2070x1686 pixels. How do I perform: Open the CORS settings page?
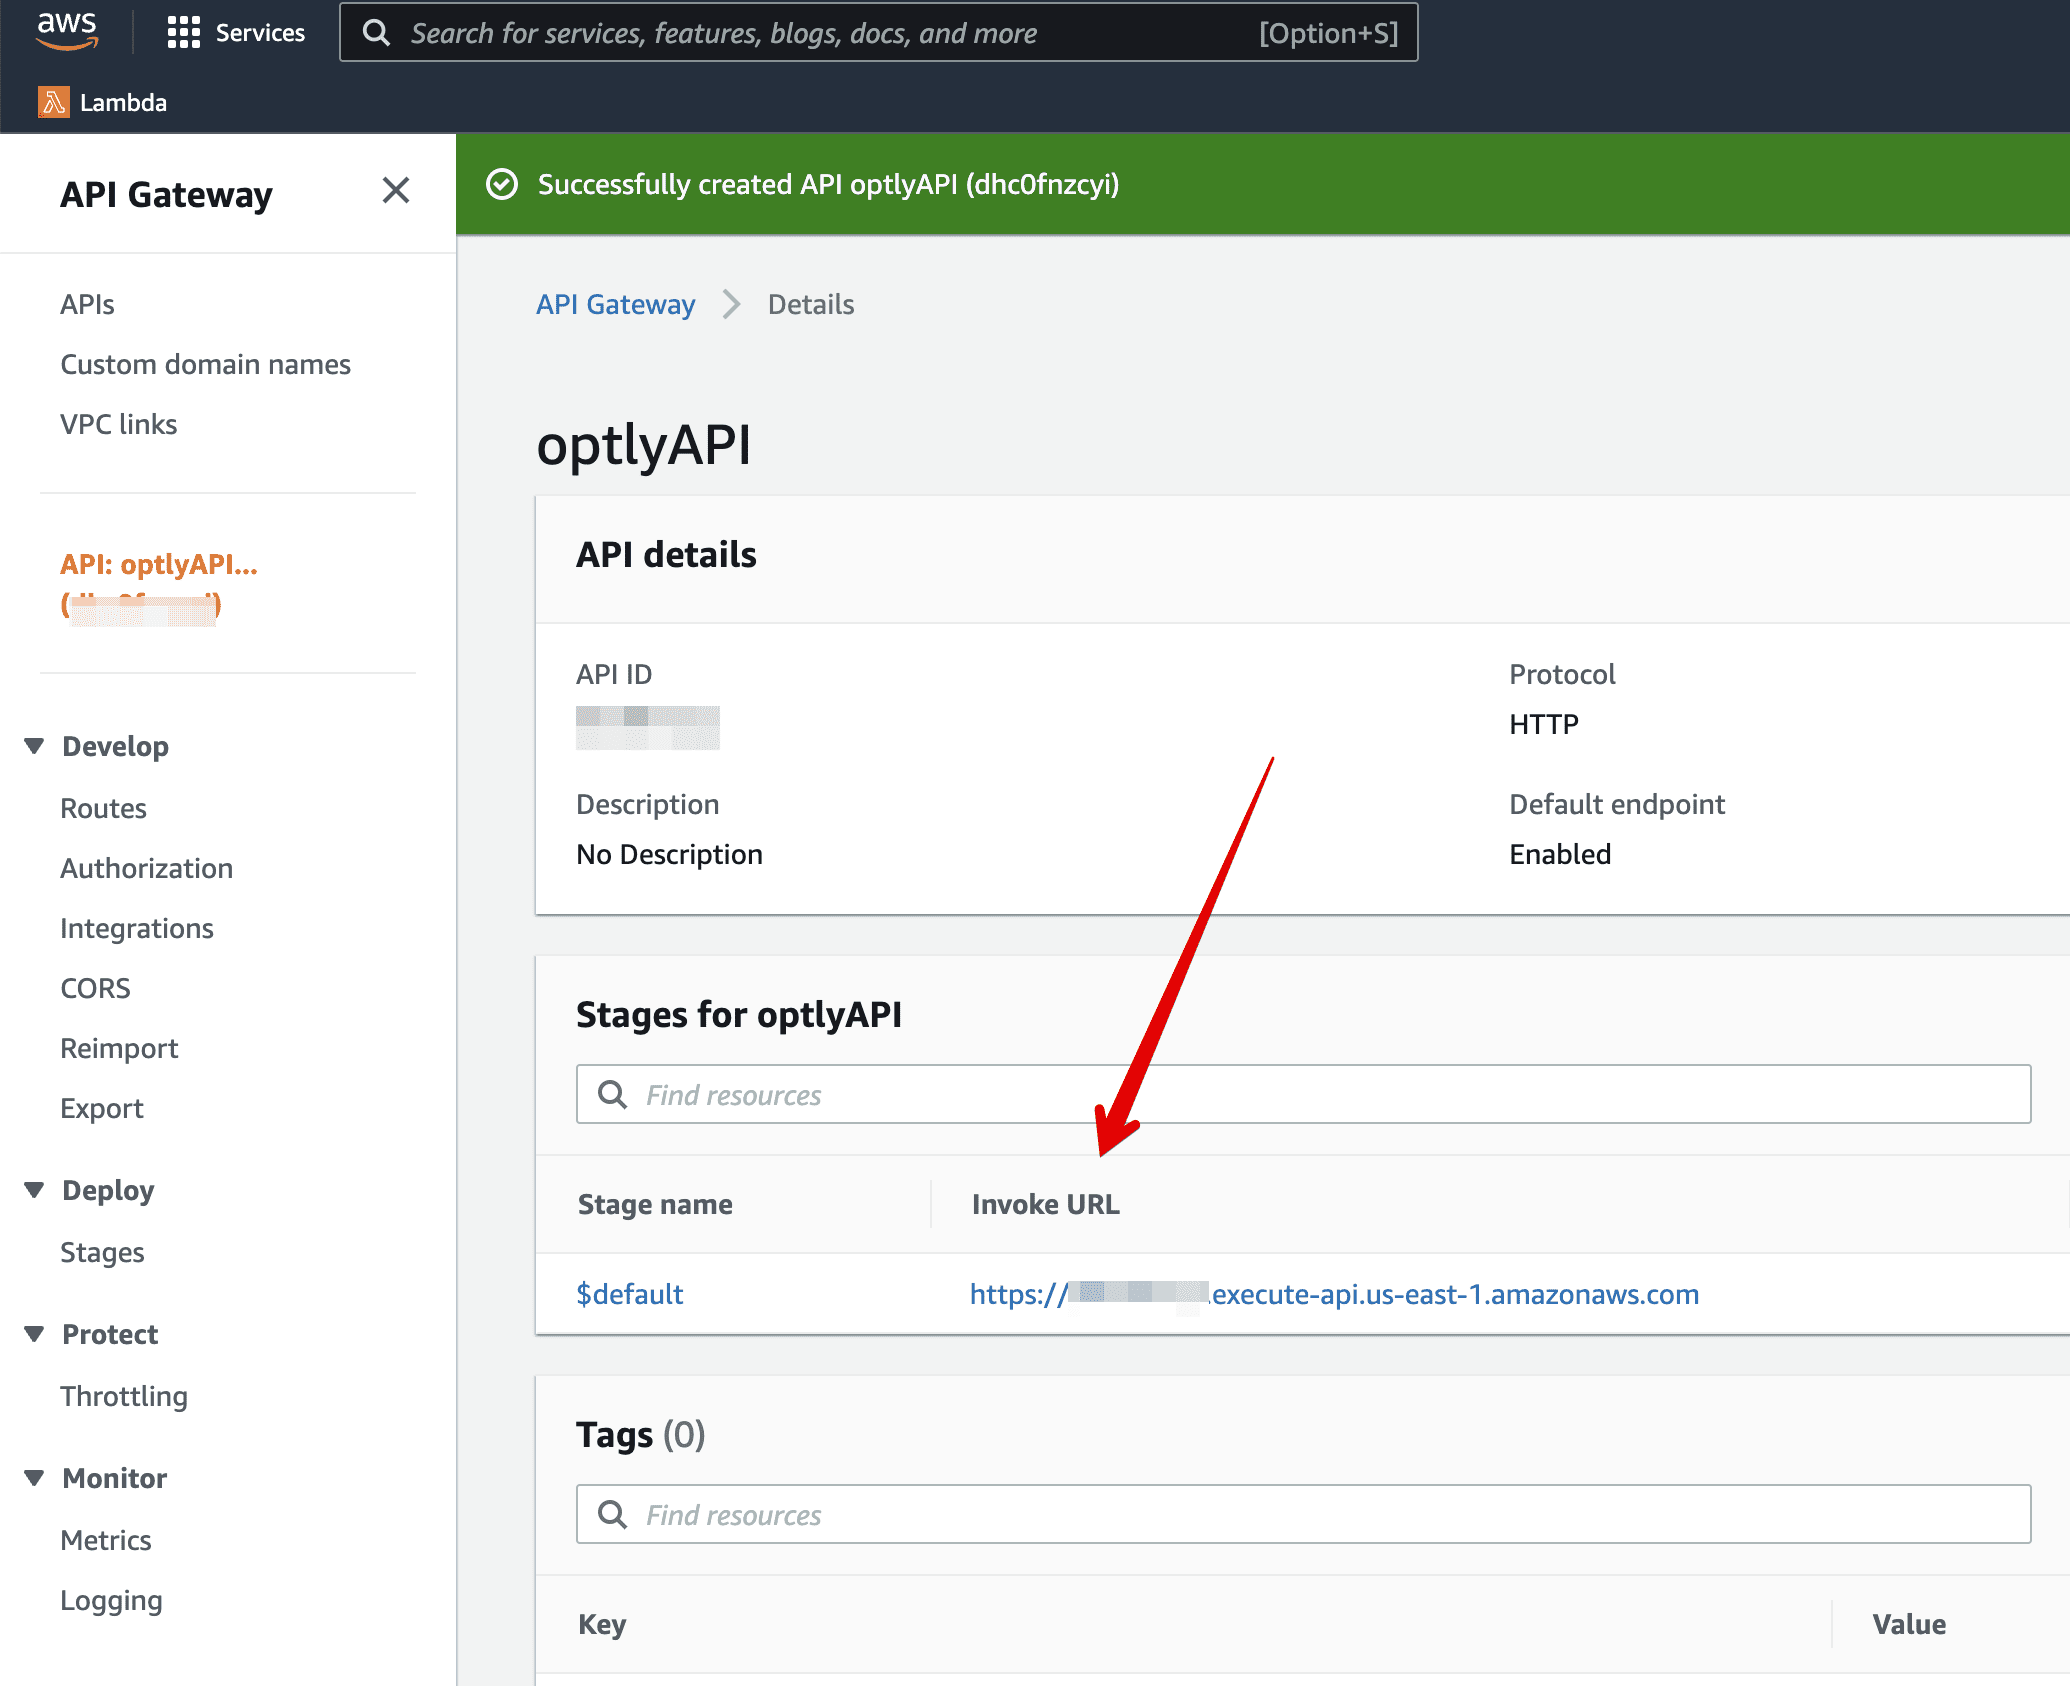click(95, 988)
